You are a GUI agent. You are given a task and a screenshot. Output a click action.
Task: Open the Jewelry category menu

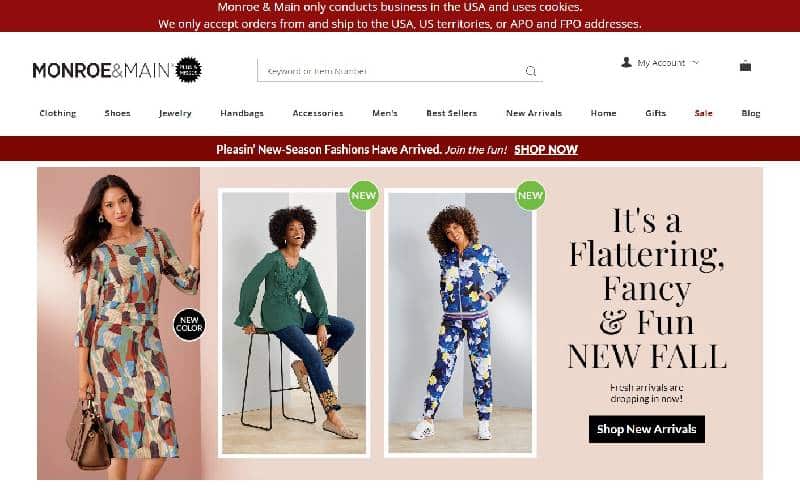pyautogui.click(x=175, y=113)
